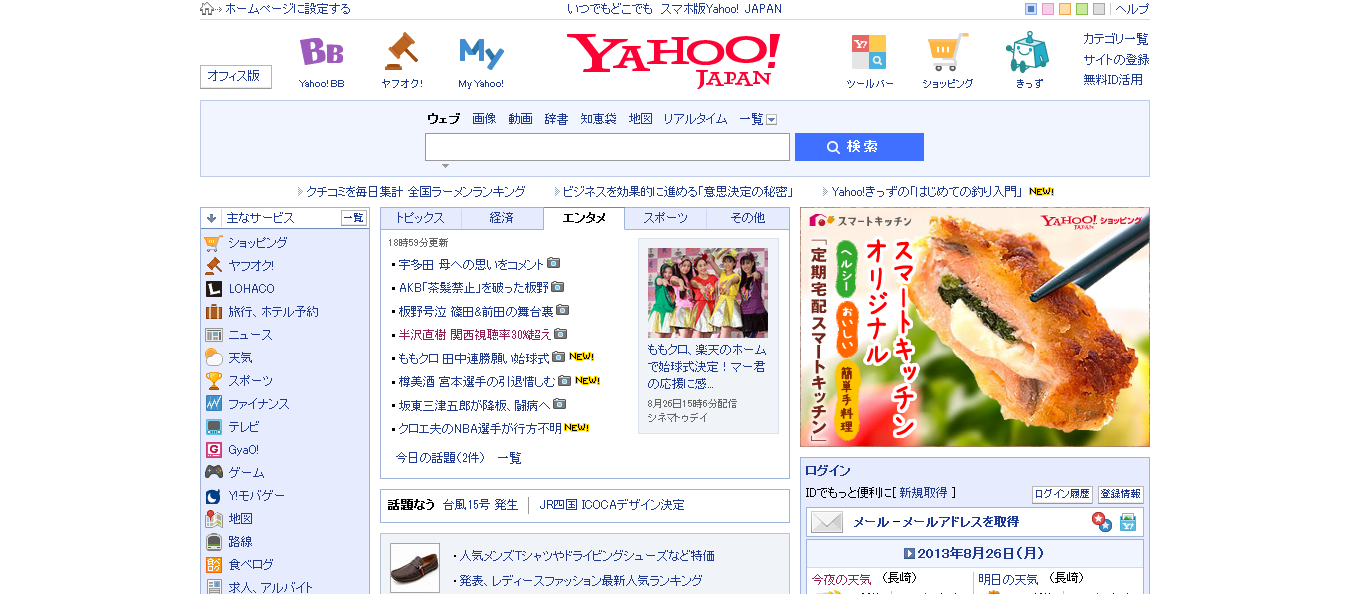Switch to the スポーツ news tab
1349x594 pixels.
tap(665, 218)
